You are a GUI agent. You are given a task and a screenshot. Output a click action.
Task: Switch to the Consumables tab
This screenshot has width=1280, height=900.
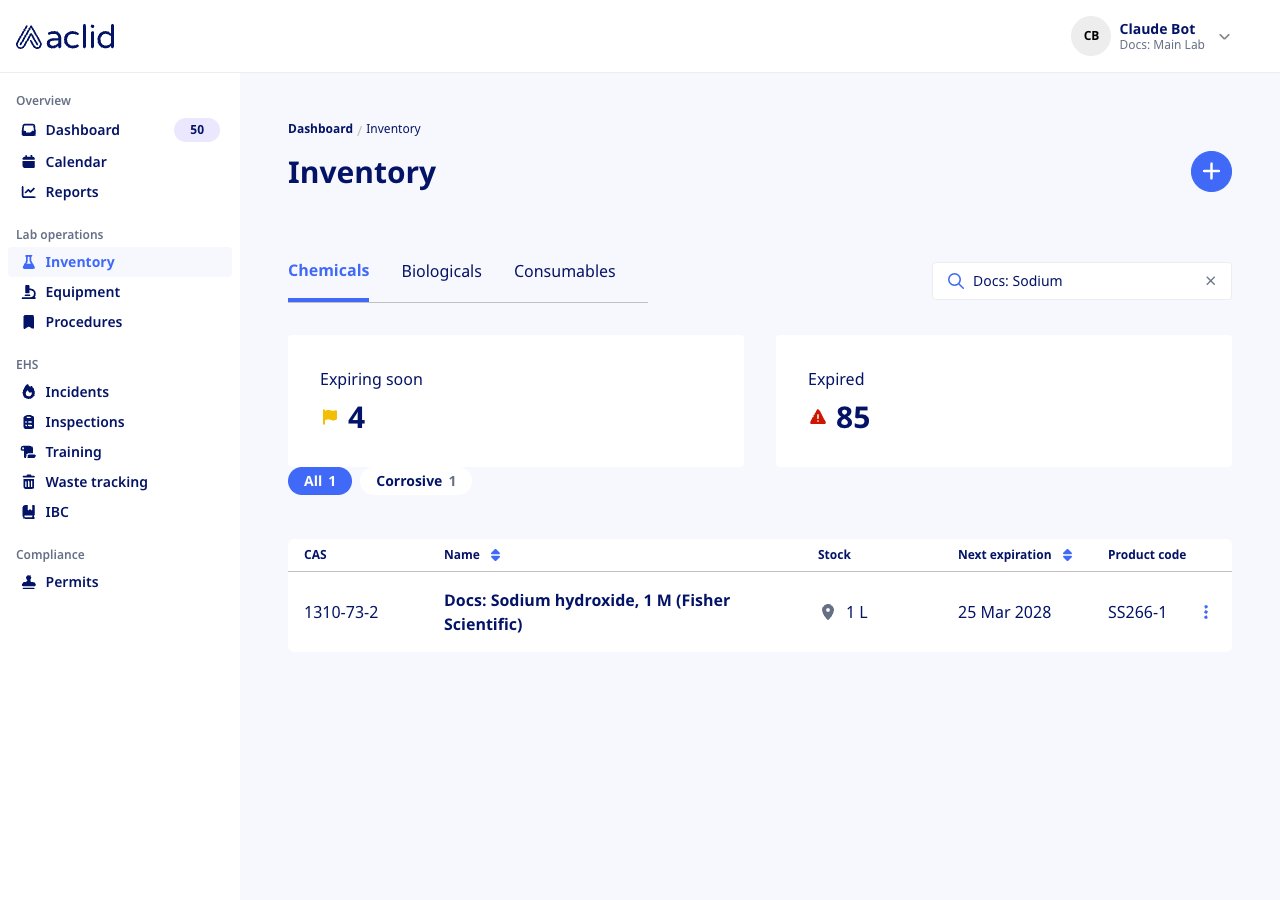coord(564,271)
